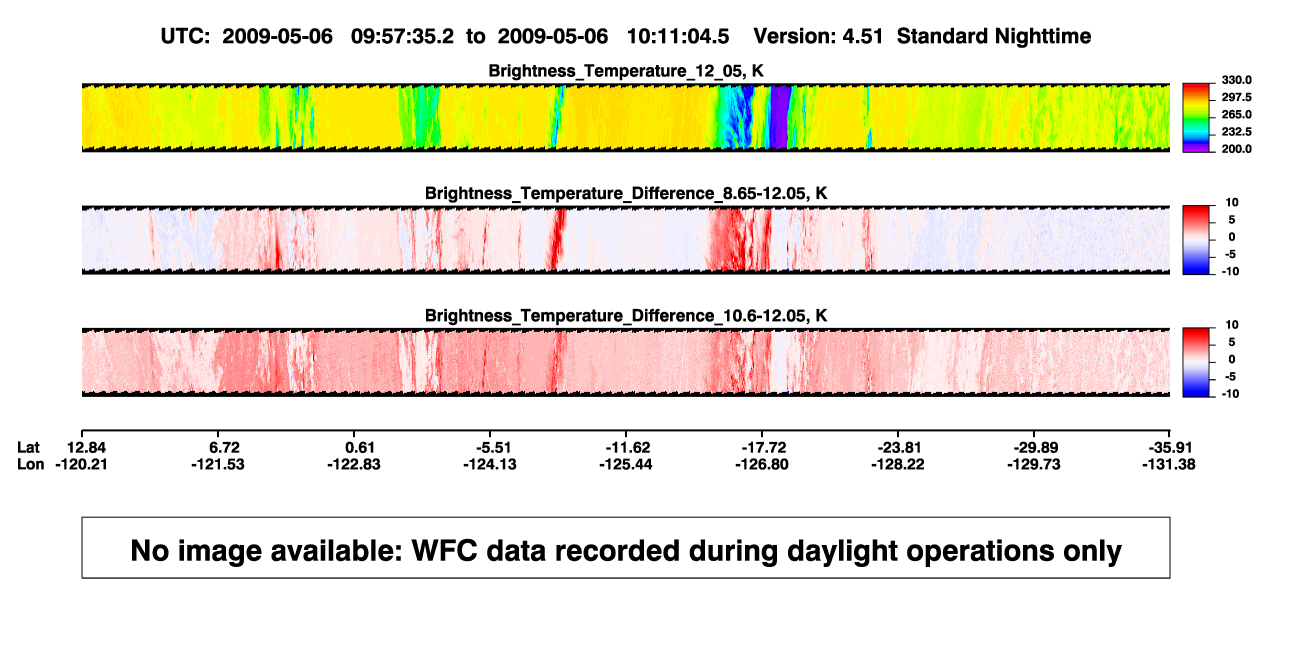Image resolution: width=1300 pixels, height=667 pixels.
Task: Click longitude value -120.21
Action: [82, 464]
